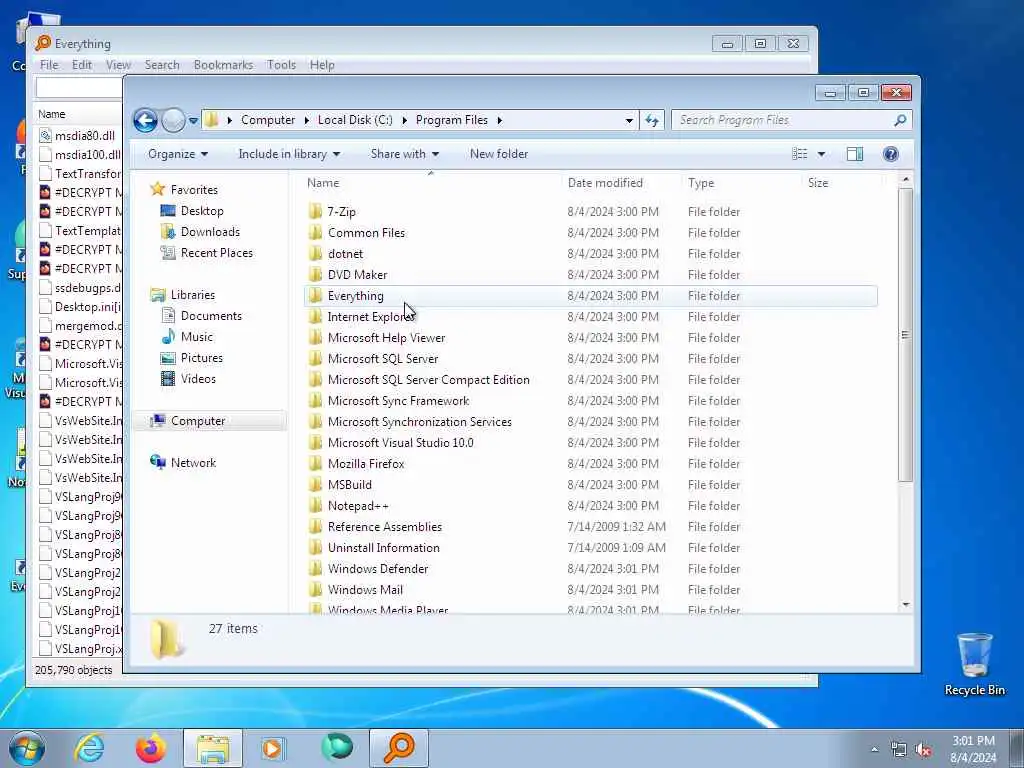Click the file list scroll up arrow
Viewport: 1024px width, 768px height.
point(905,179)
